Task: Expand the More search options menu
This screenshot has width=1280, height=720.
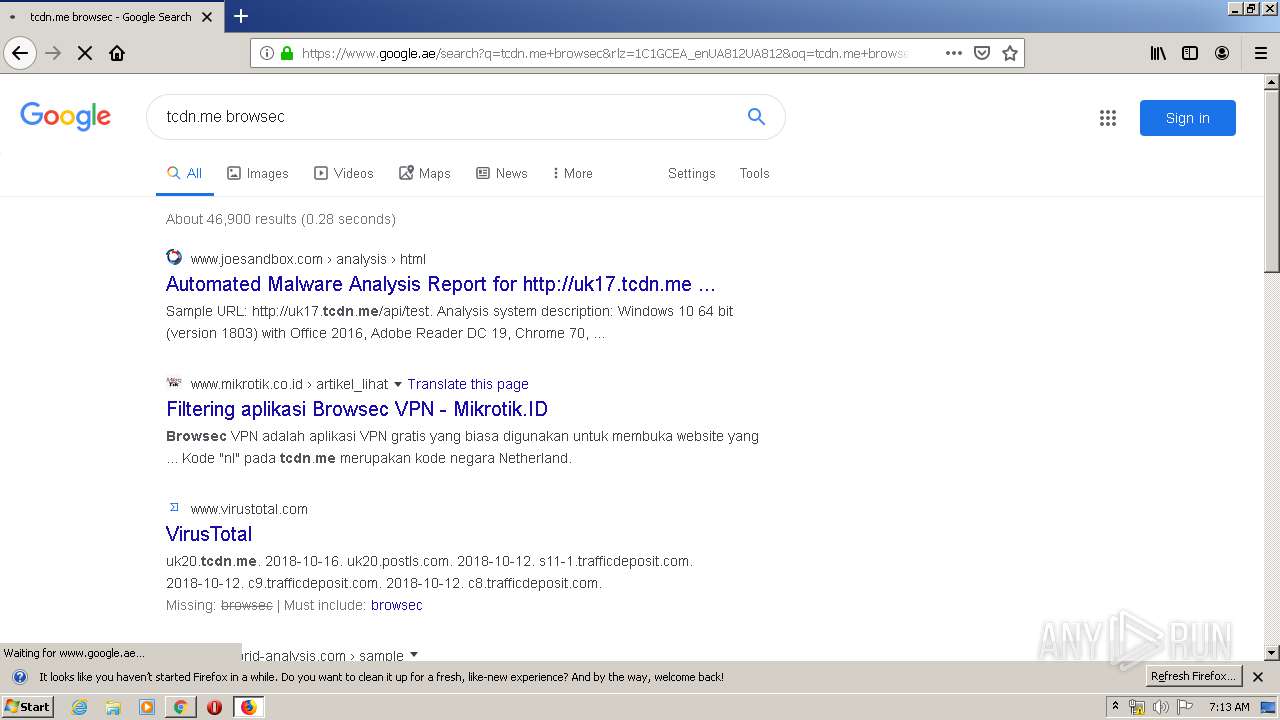Action: [x=572, y=173]
